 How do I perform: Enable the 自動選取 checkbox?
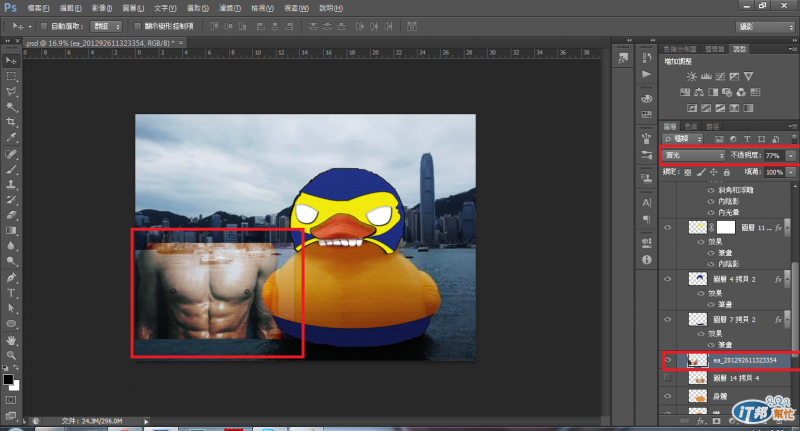[43, 26]
